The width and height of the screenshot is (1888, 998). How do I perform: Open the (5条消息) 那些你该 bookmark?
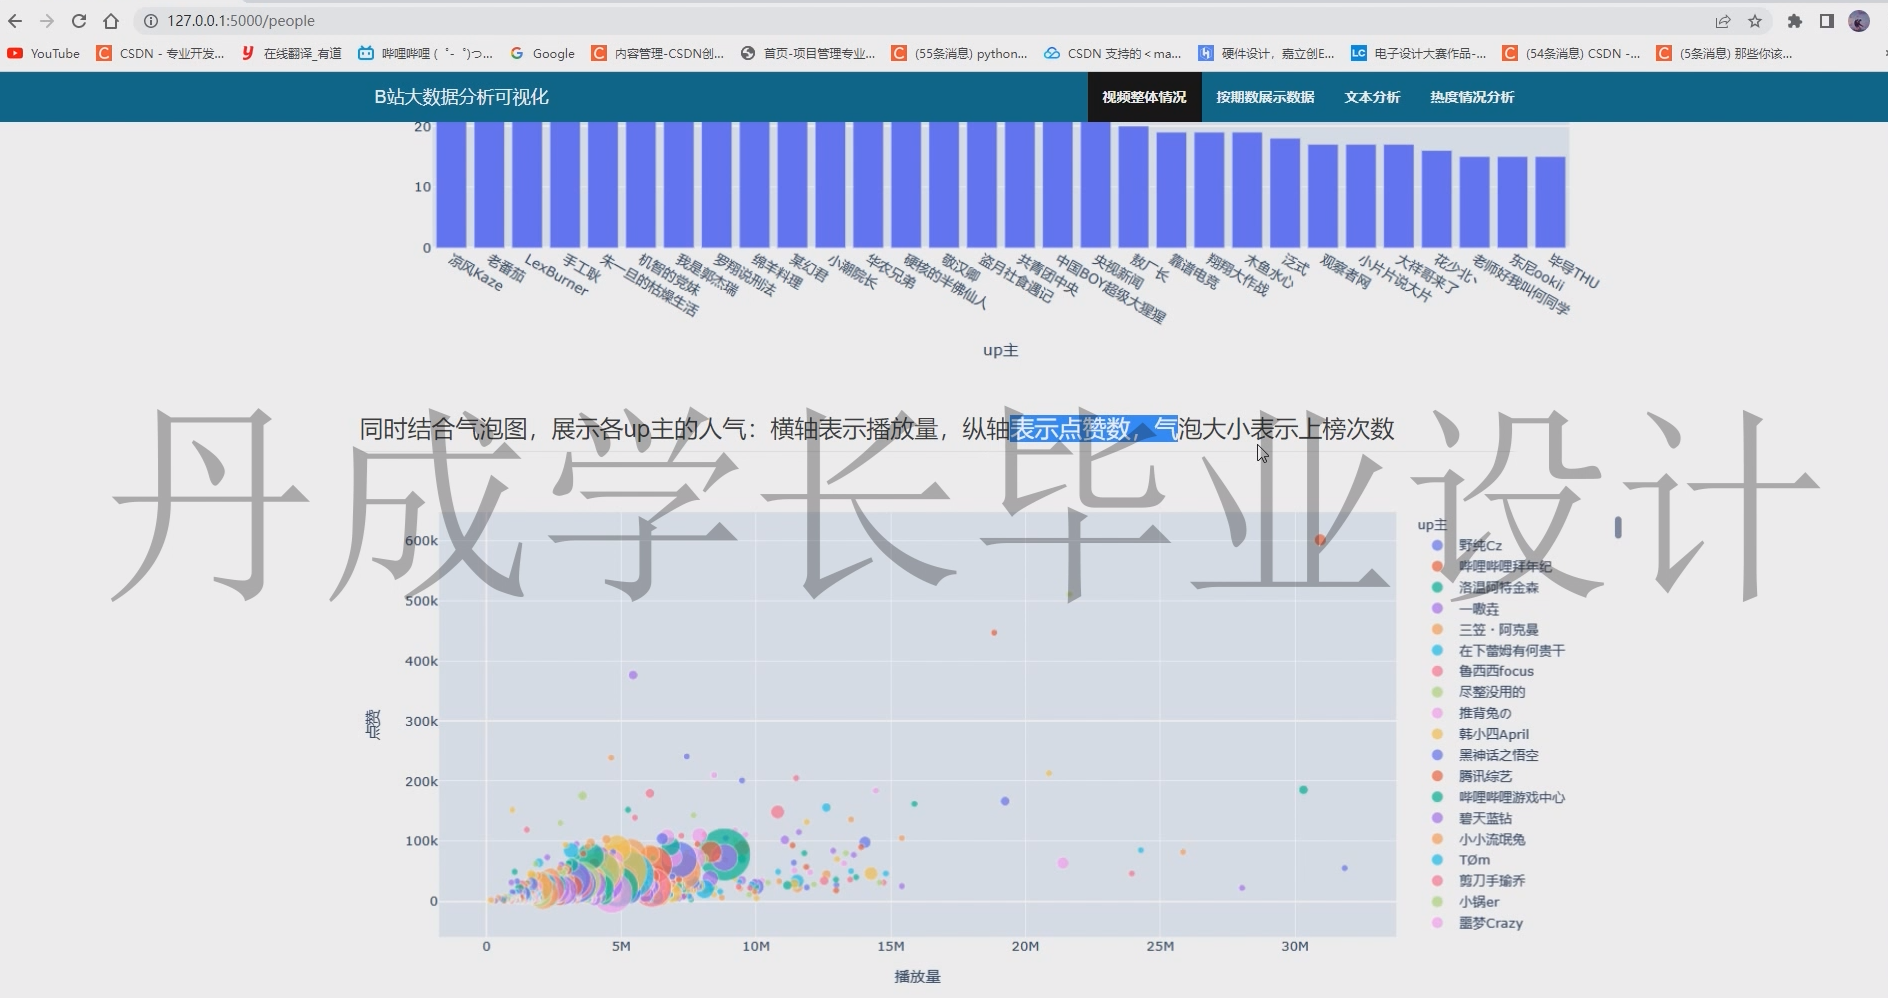pyautogui.click(x=1725, y=54)
